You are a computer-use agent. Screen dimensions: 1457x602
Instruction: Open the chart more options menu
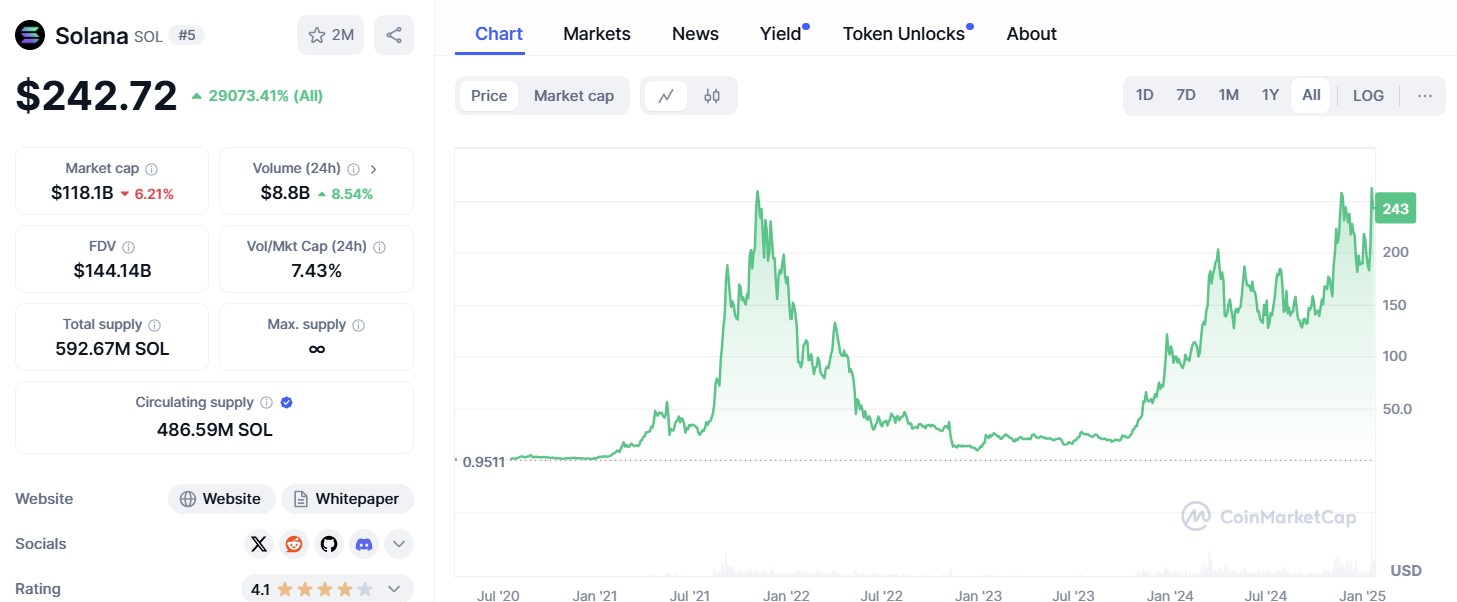coord(1425,96)
